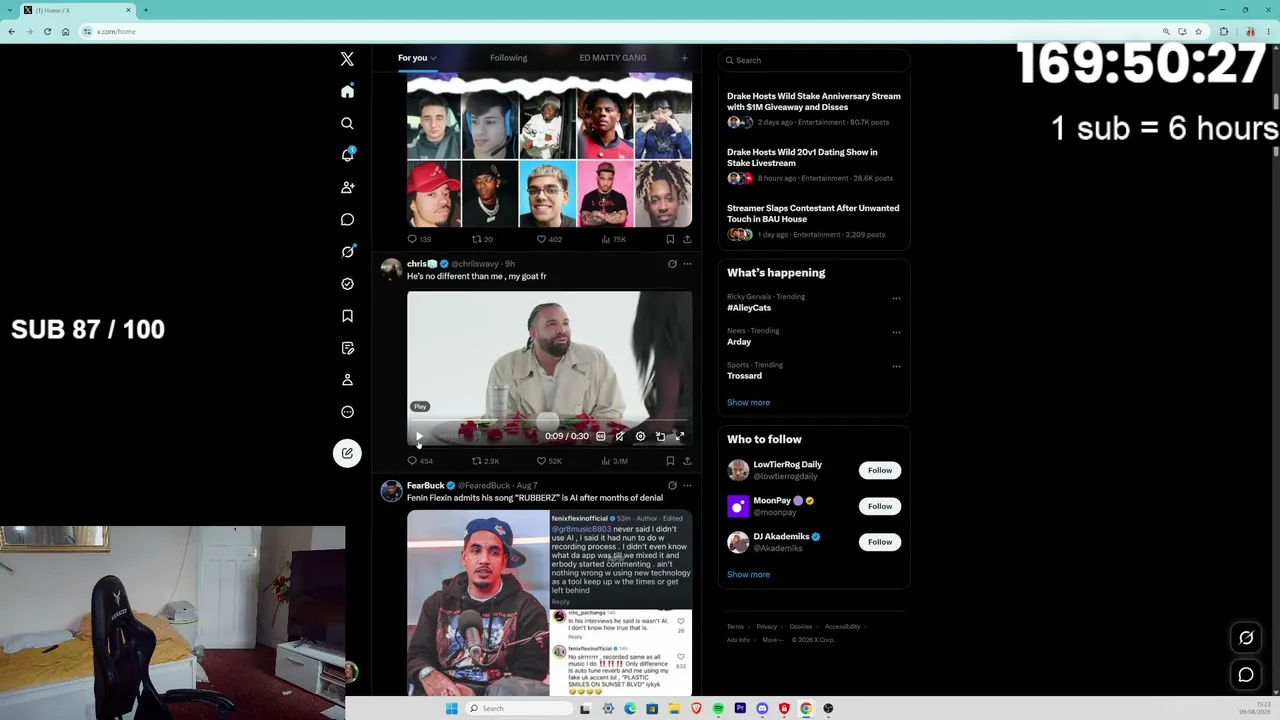Reload the page in Chrome
Image resolution: width=1280 pixels, height=720 pixels.
[x=47, y=31]
